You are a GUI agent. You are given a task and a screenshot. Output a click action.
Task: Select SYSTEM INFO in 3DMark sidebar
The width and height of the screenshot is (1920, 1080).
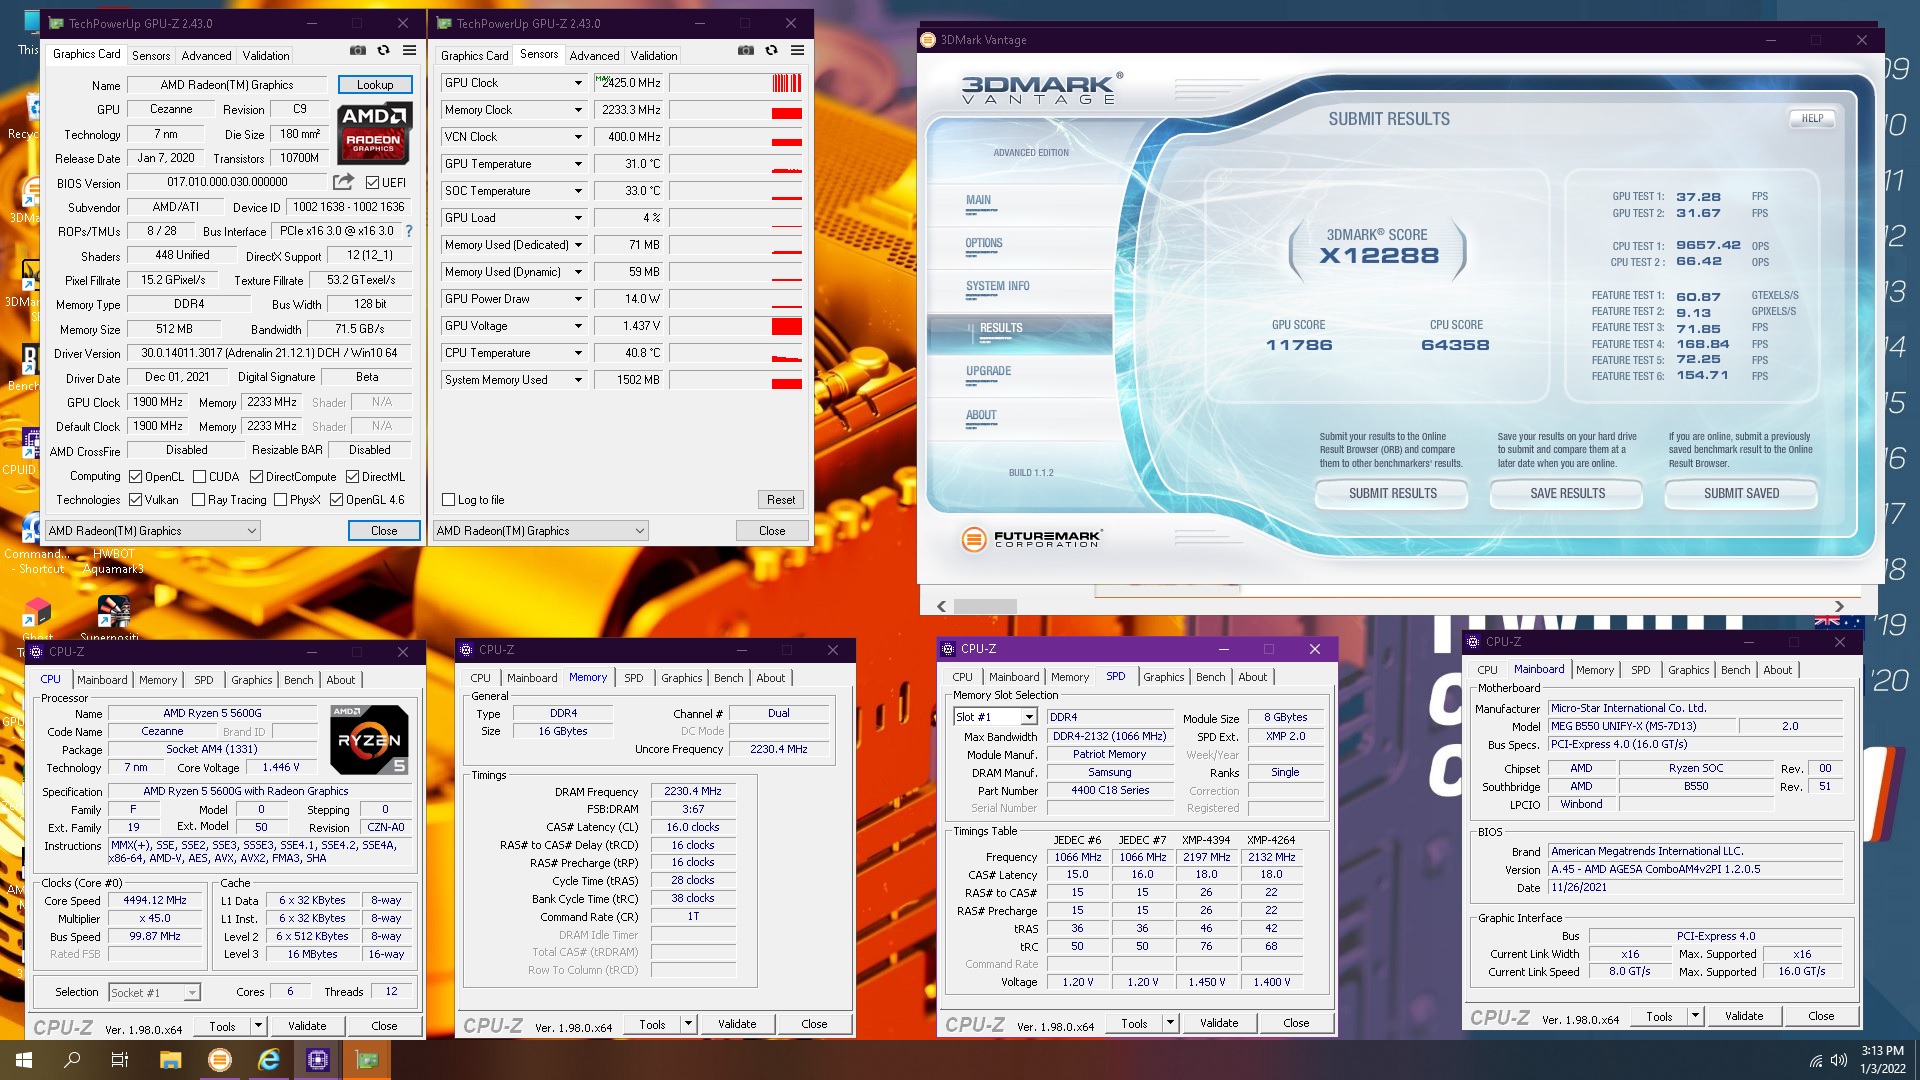997,286
